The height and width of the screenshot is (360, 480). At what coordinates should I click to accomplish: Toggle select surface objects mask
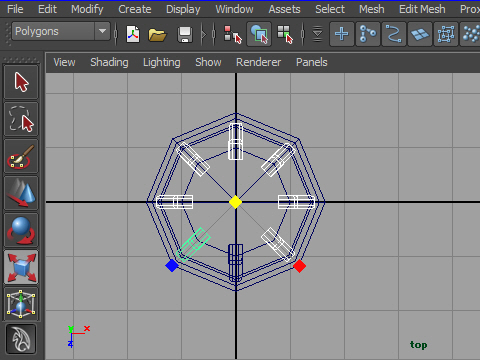tap(420, 34)
